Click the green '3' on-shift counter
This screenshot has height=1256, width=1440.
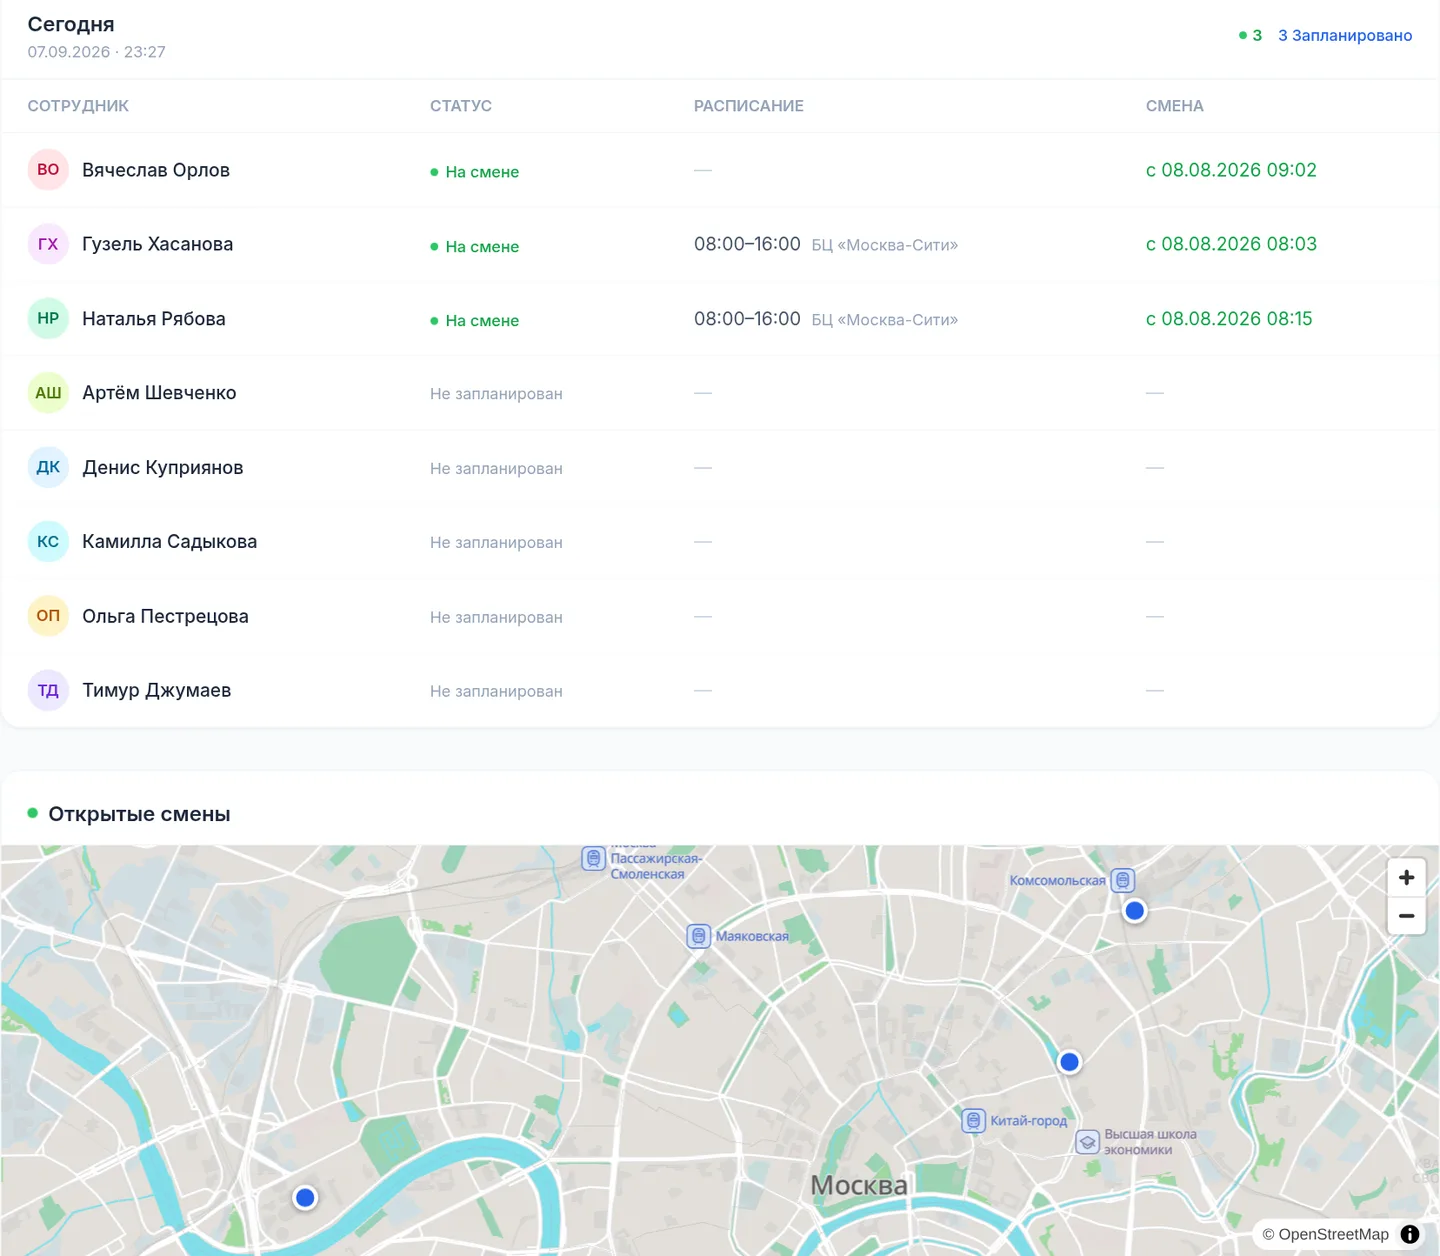(1250, 35)
